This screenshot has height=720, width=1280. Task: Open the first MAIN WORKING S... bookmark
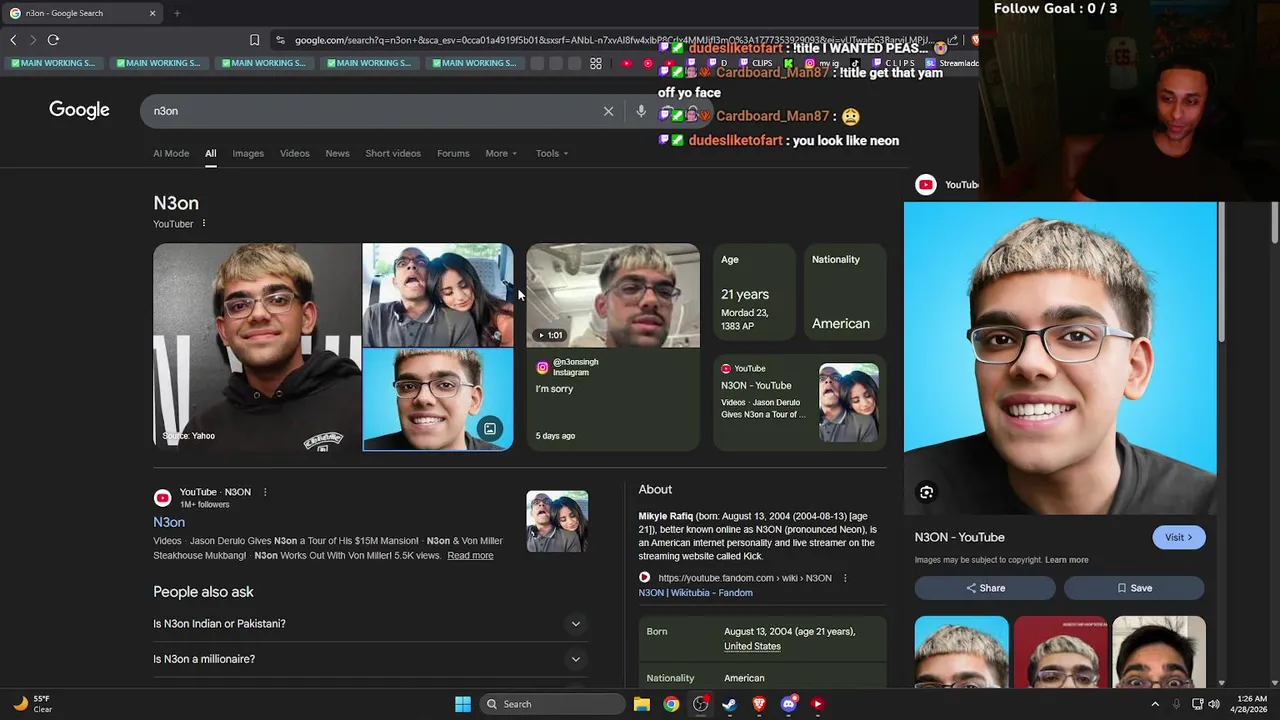point(52,63)
